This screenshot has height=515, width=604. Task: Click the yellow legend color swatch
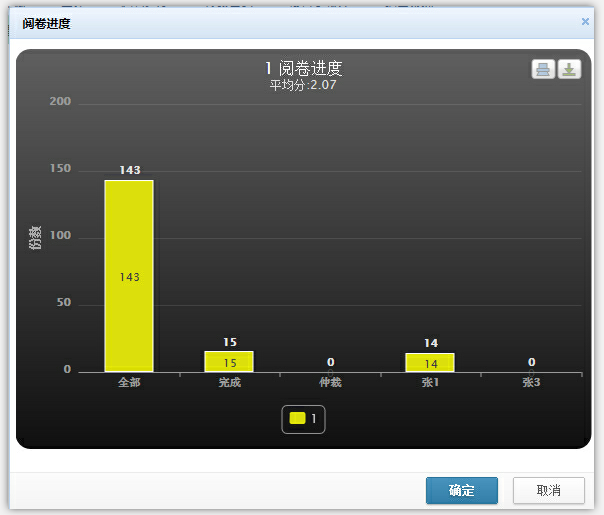point(297,418)
